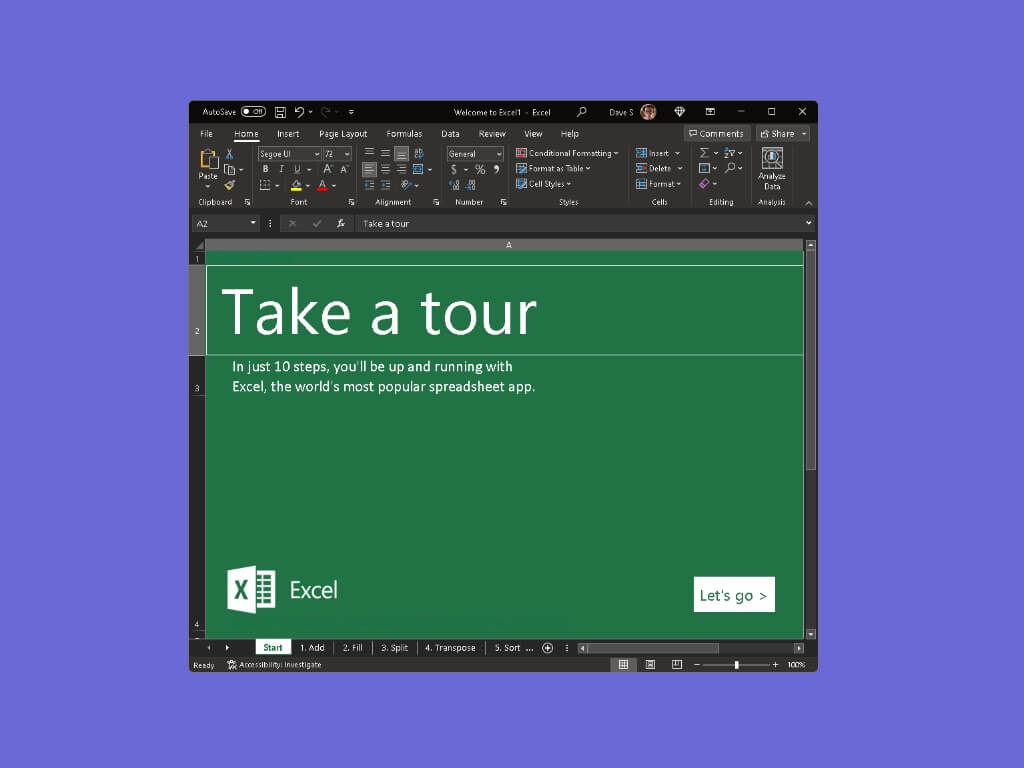Screen dimensions: 1024x768
Task: Switch to Page Break Preview view
Action: pyautogui.click(x=677, y=665)
